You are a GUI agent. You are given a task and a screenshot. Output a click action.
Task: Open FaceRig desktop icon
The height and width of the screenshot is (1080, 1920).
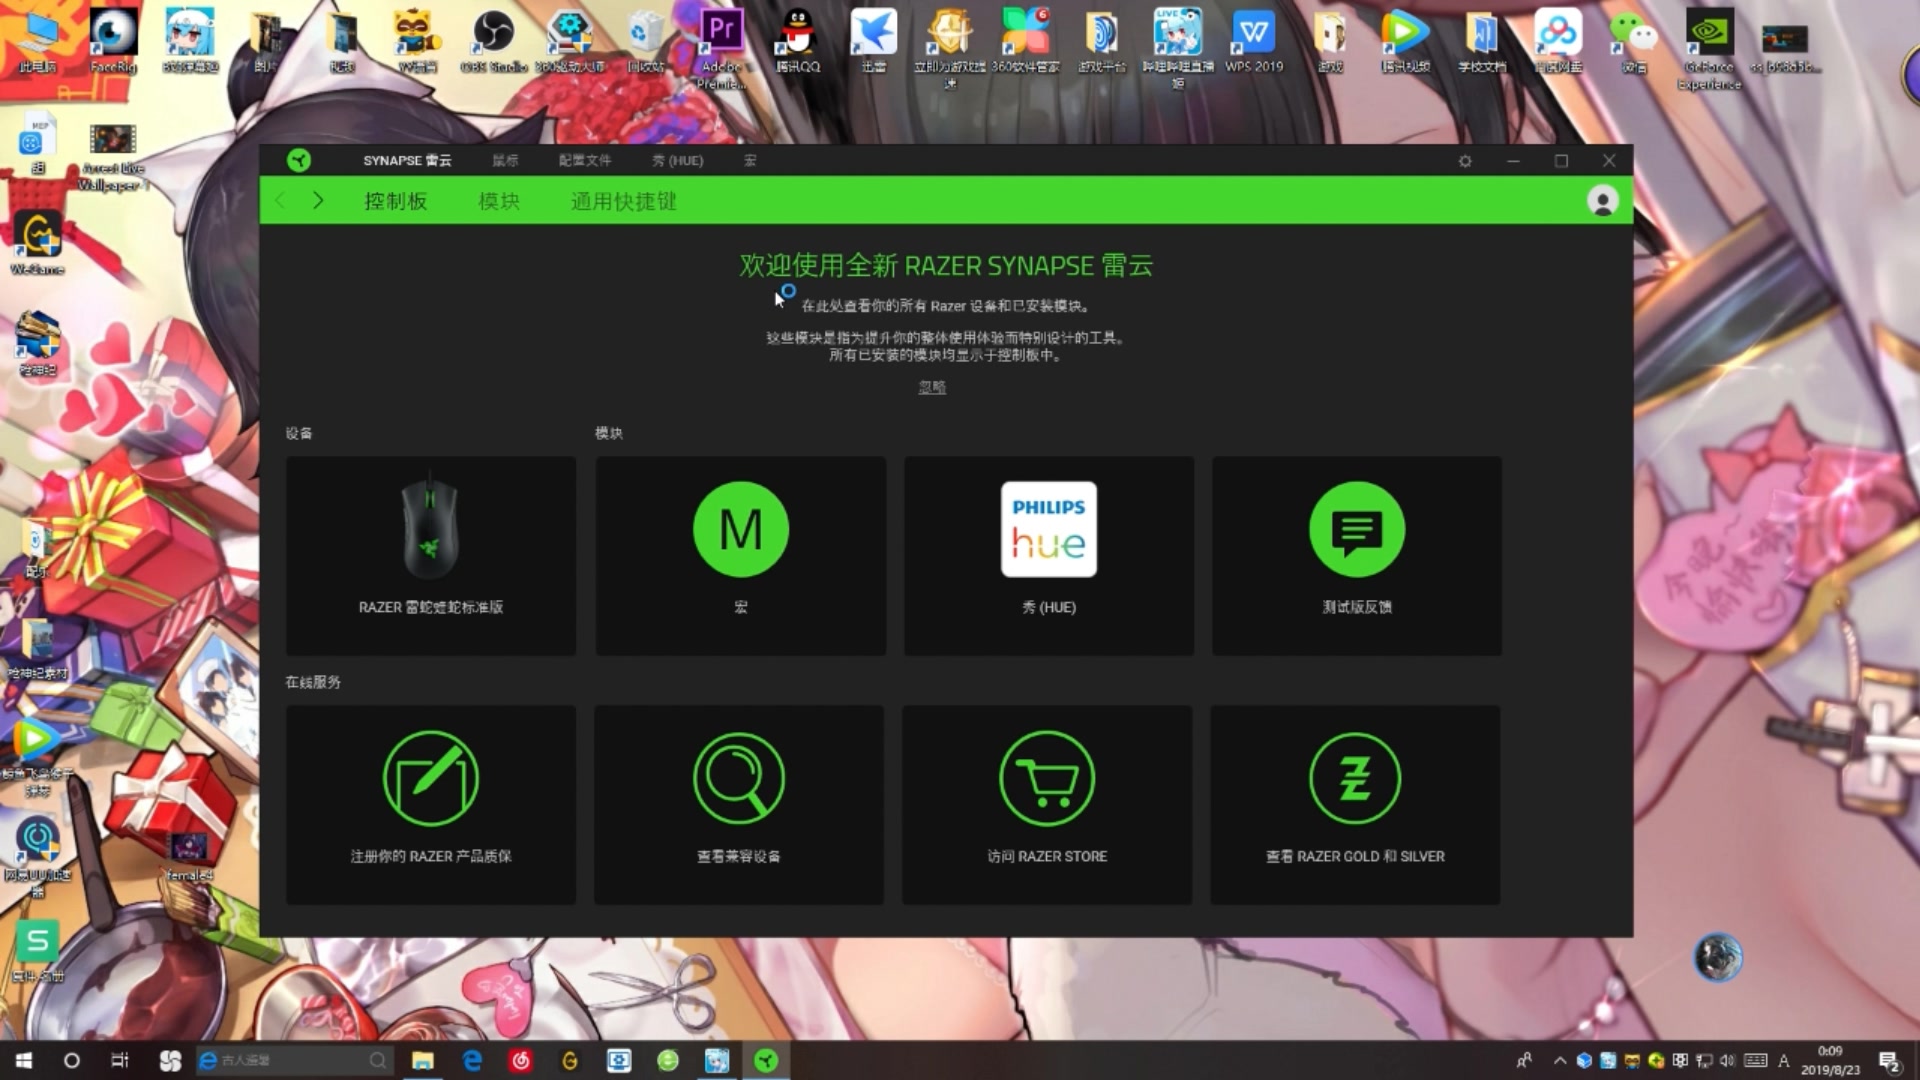(x=113, y=40)
